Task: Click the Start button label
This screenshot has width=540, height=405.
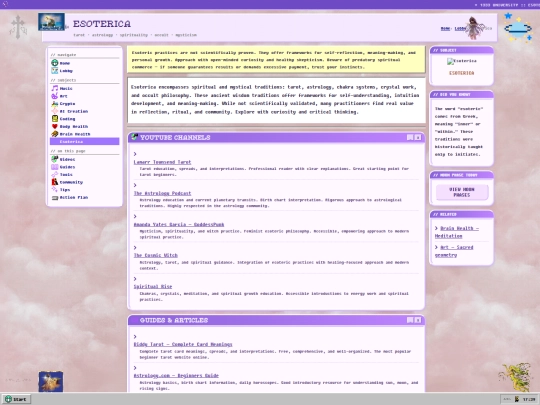Action: click(20, 399)
